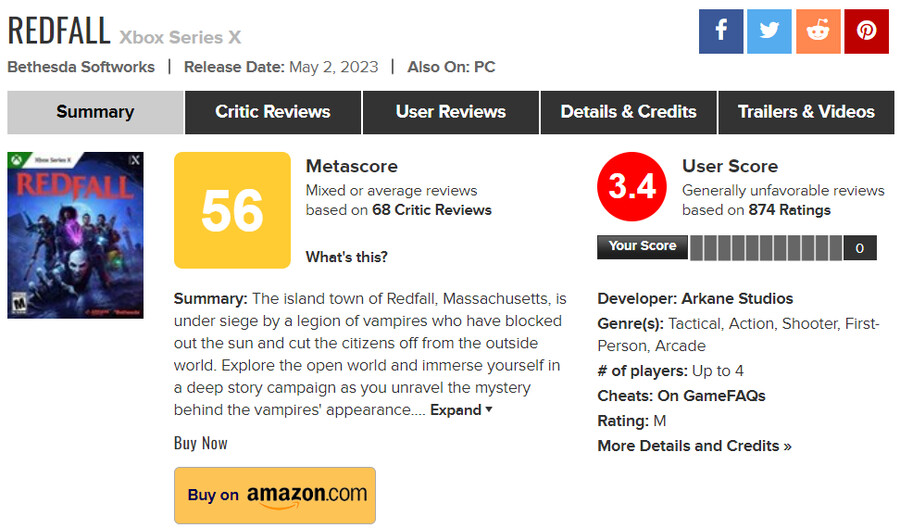The height and width of the screenshot is (528, 900).
Task: Expand the full game summary text
Action: [461, 410]
